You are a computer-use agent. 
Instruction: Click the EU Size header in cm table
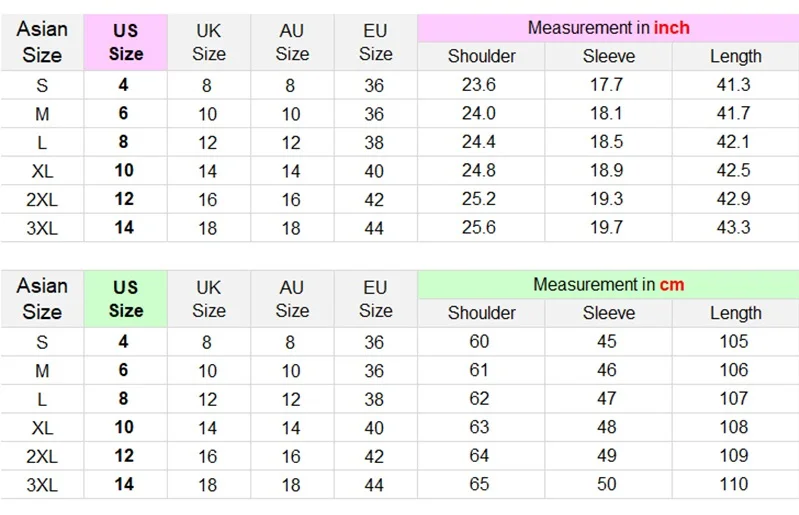coord(376,299)
